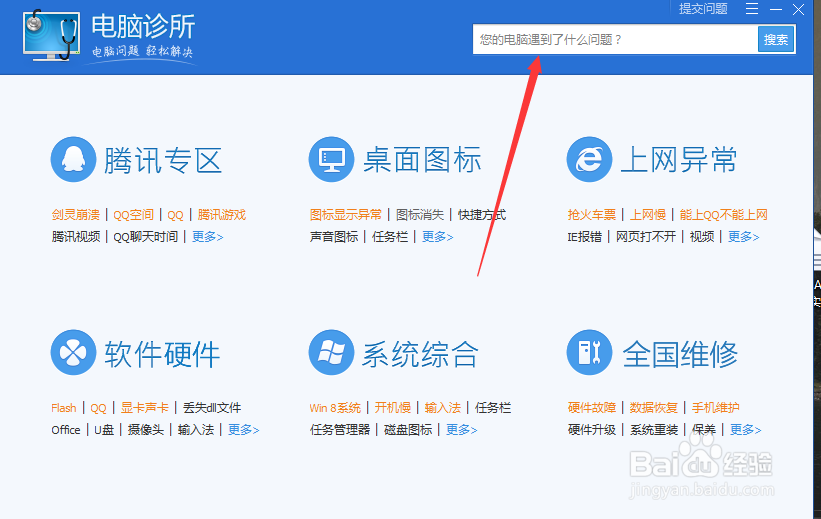This screenshot has width=821, height=519.
Task: Open the 开机慢 link
Action: pyautogui.click(x=393, y=408)
